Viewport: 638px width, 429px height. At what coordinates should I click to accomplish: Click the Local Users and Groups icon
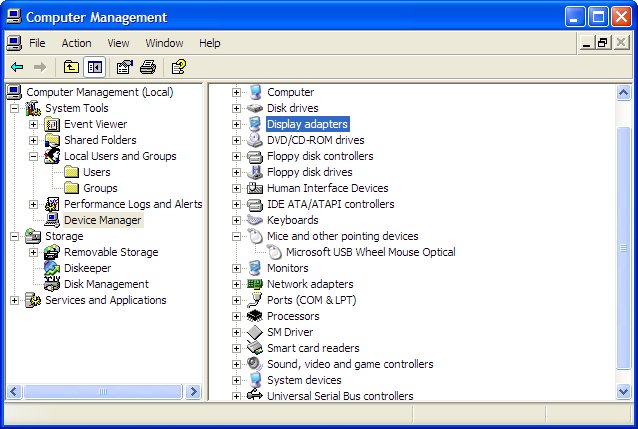52,156
